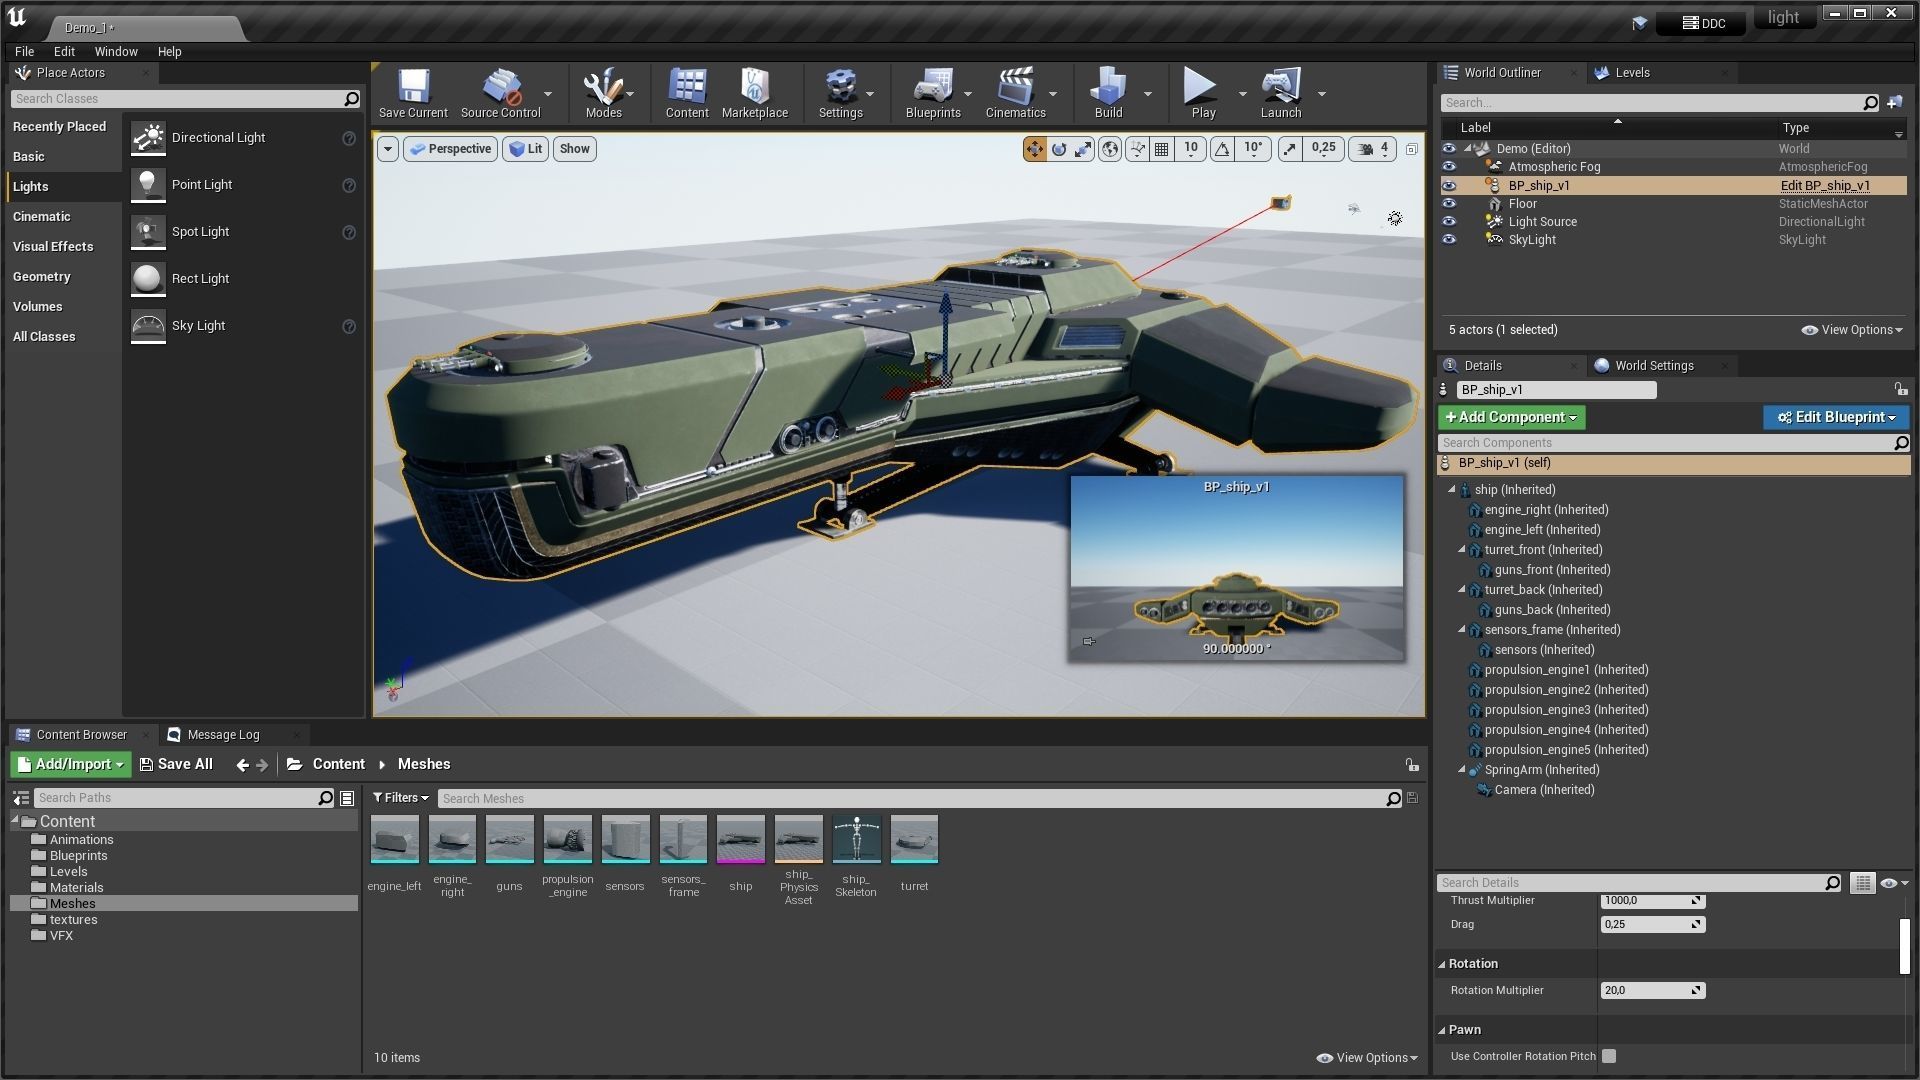Click the Show button in viewport
1920x1080 pixels.
(574, 149)
